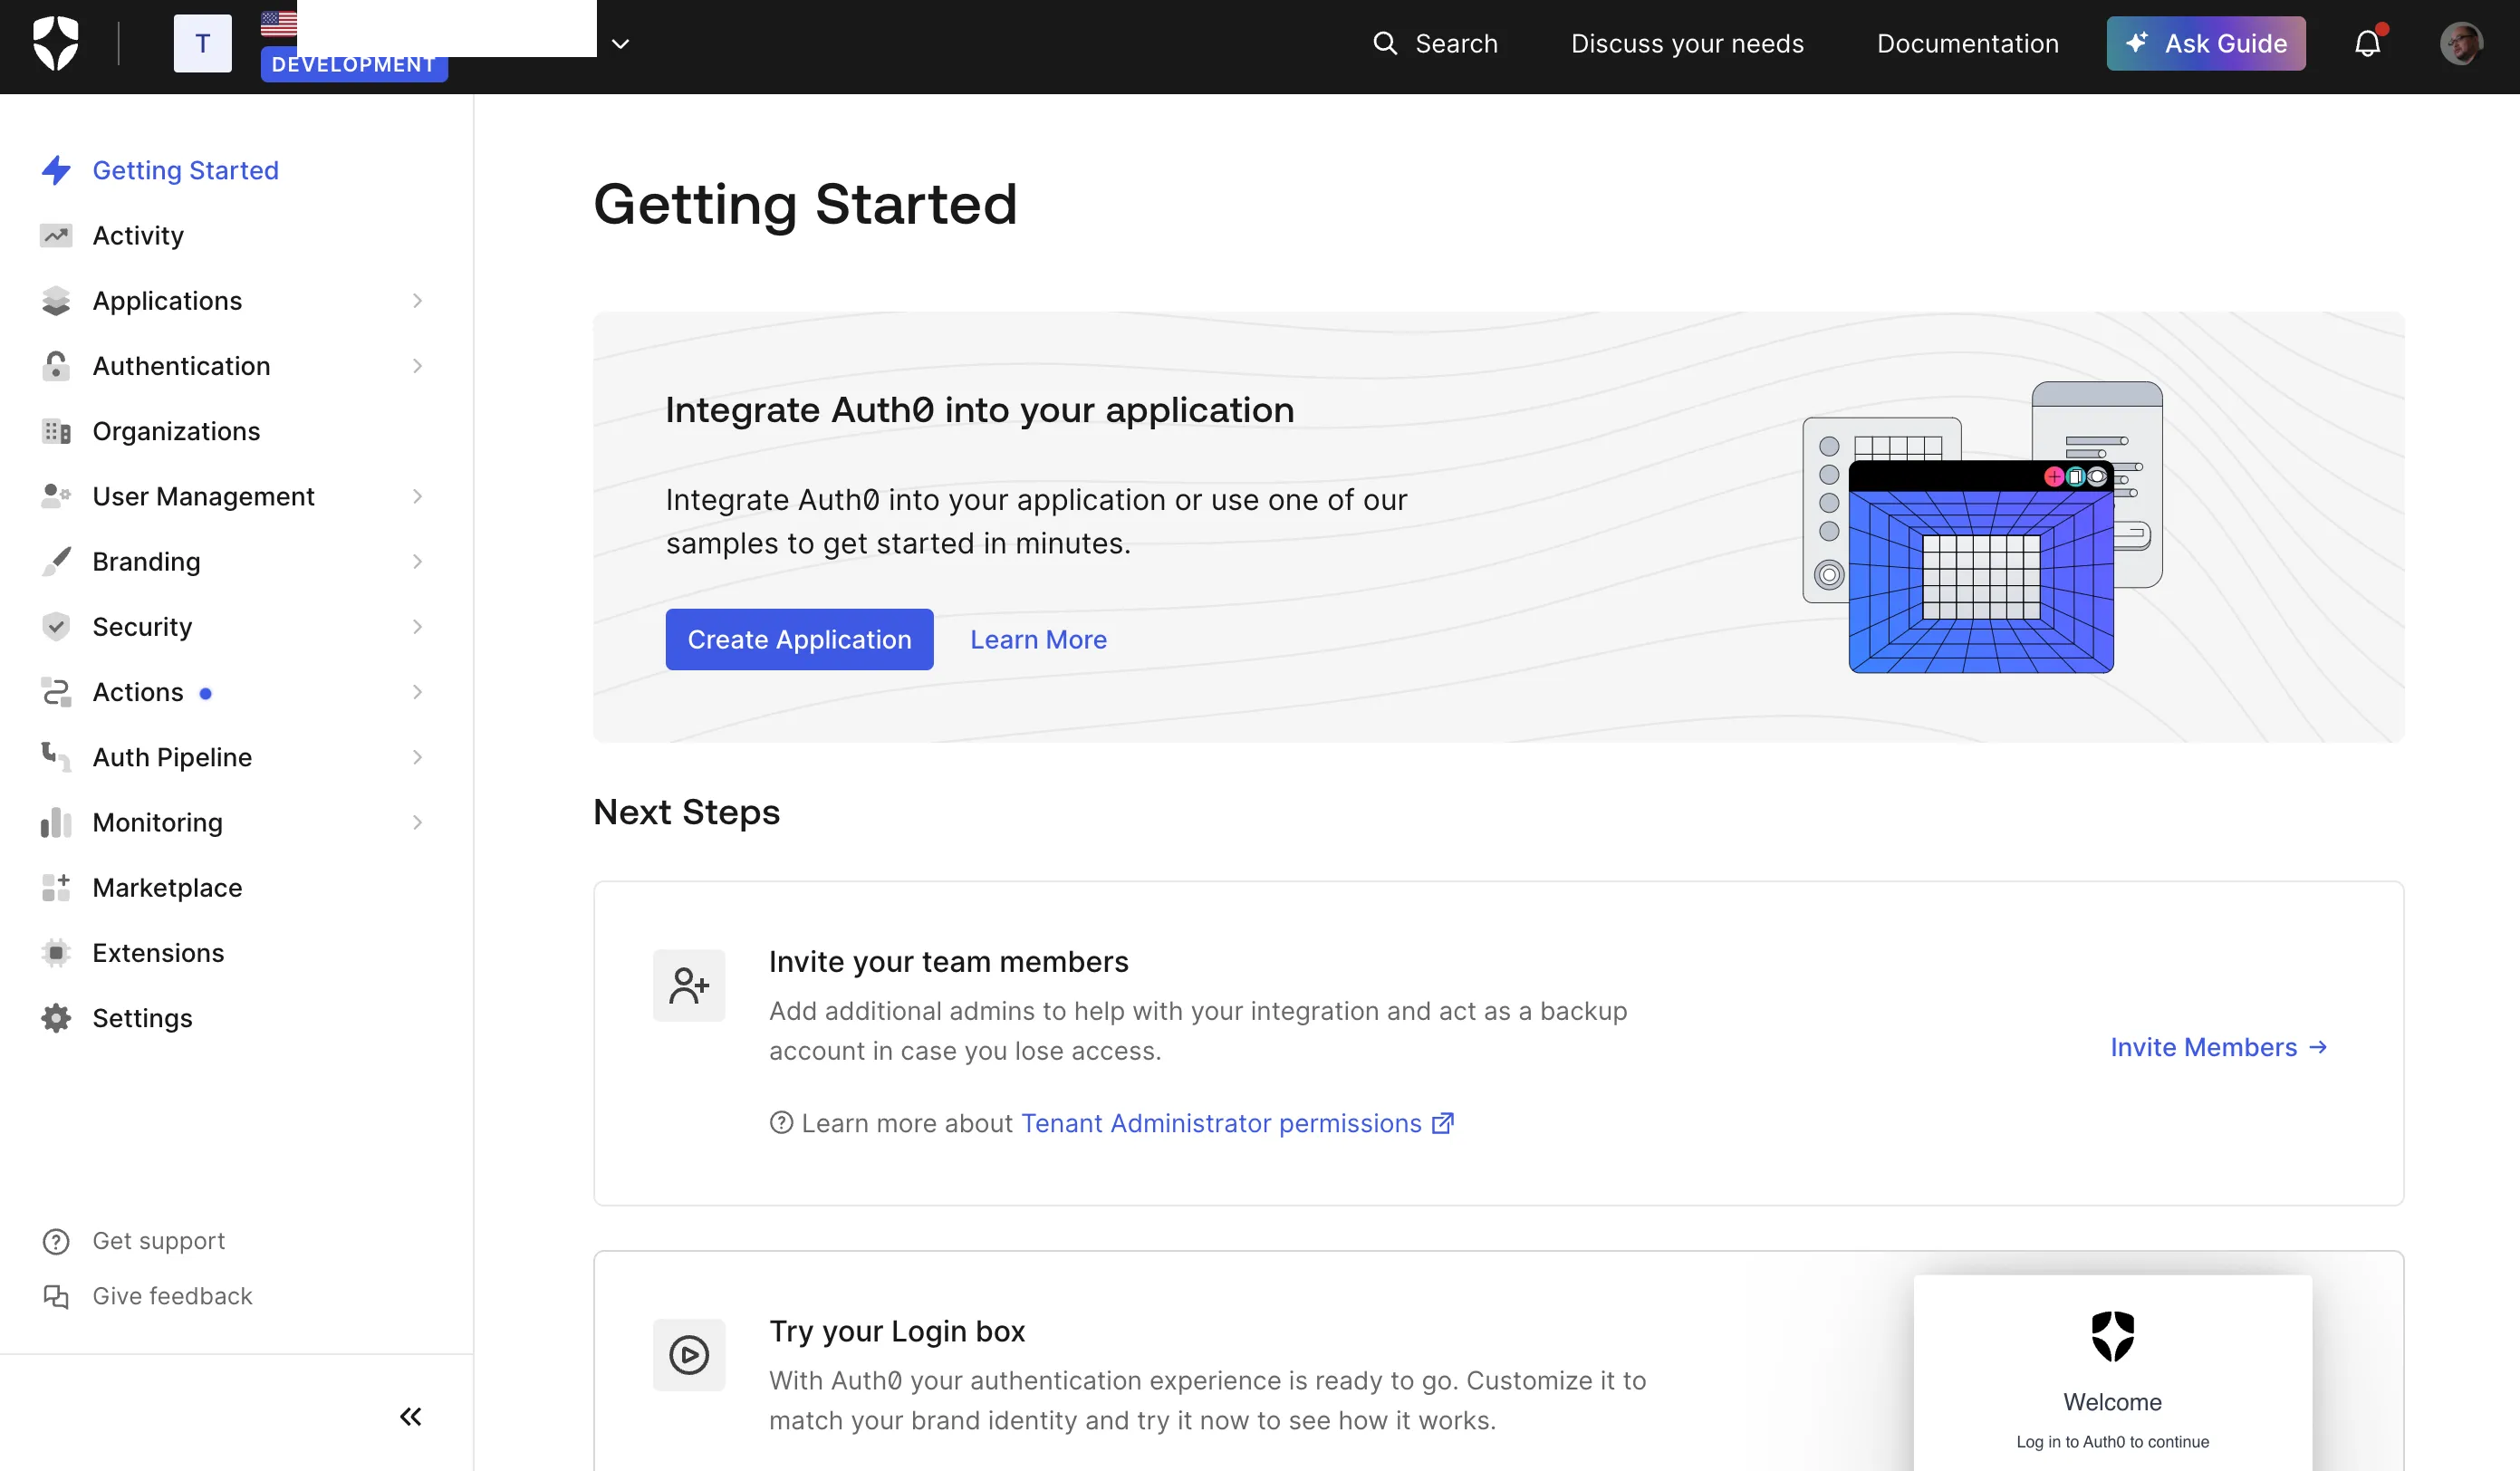Click the Branding paintbrush icon
The width and height of the screenshot is (2520, 1471).
tap(58, 561)
